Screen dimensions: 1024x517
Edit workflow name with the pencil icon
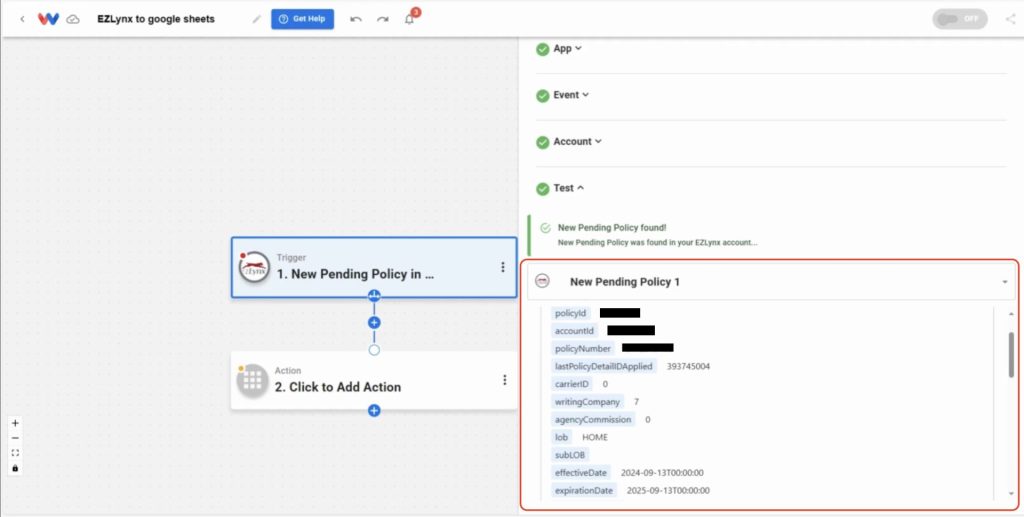257,19
